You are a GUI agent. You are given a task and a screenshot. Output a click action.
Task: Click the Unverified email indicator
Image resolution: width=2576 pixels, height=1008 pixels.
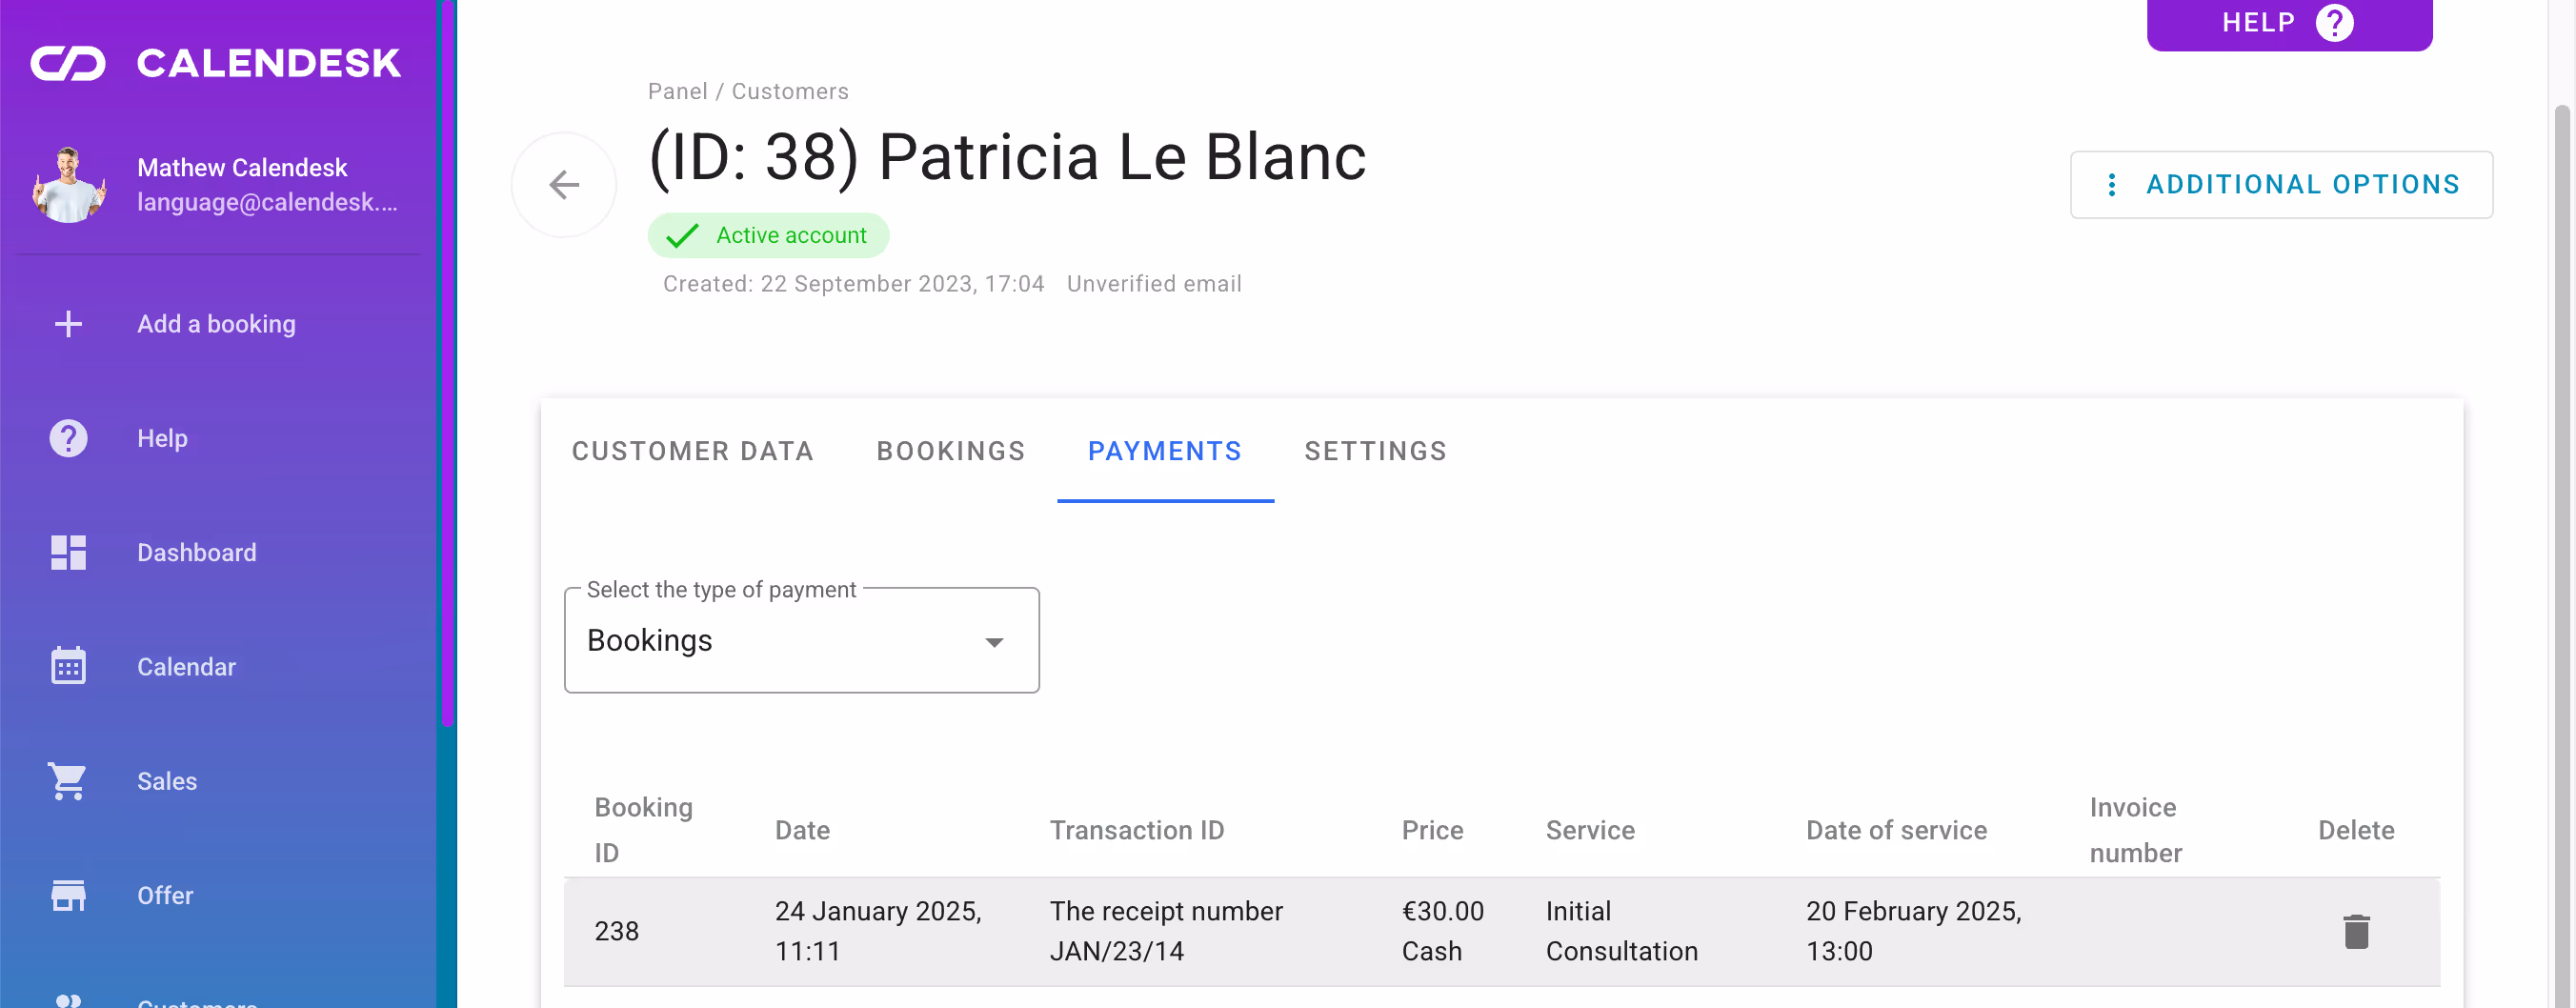[1154, 283]
